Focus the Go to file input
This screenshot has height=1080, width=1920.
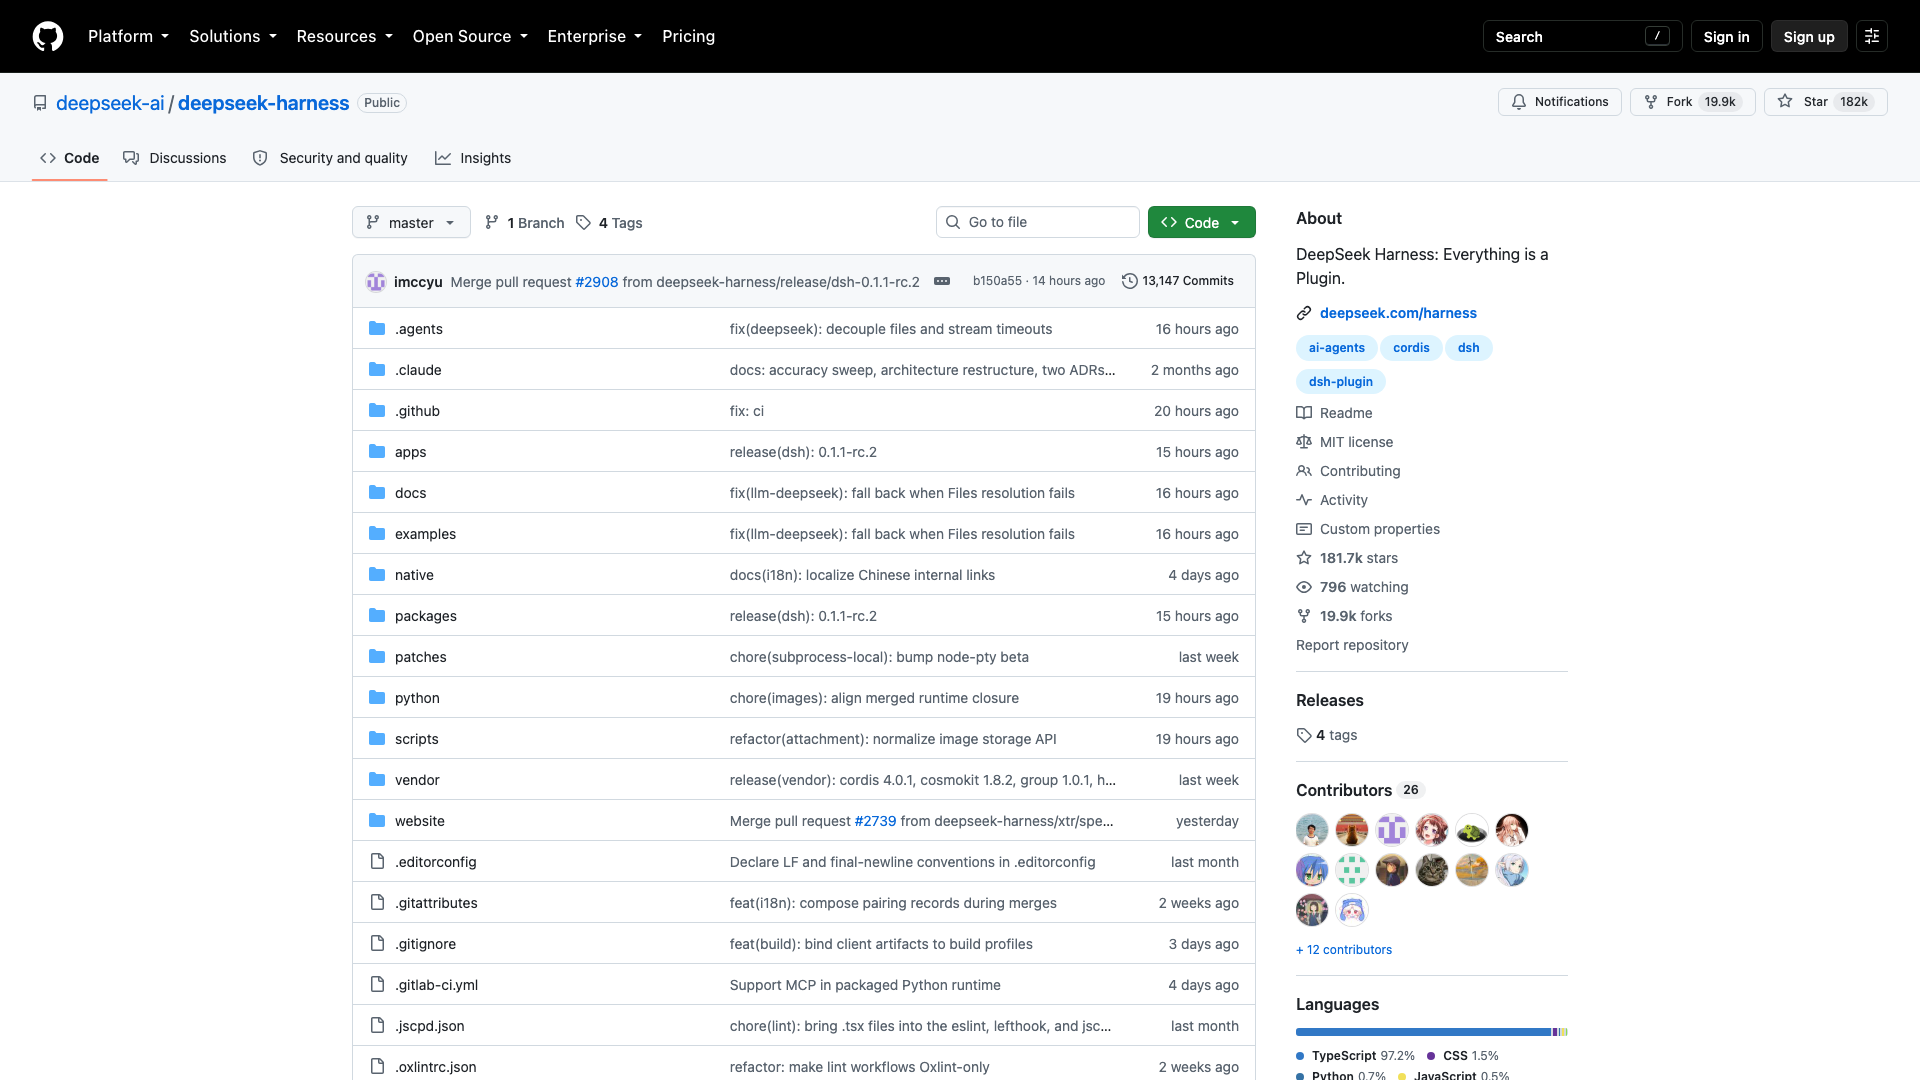coord(1038,222)
